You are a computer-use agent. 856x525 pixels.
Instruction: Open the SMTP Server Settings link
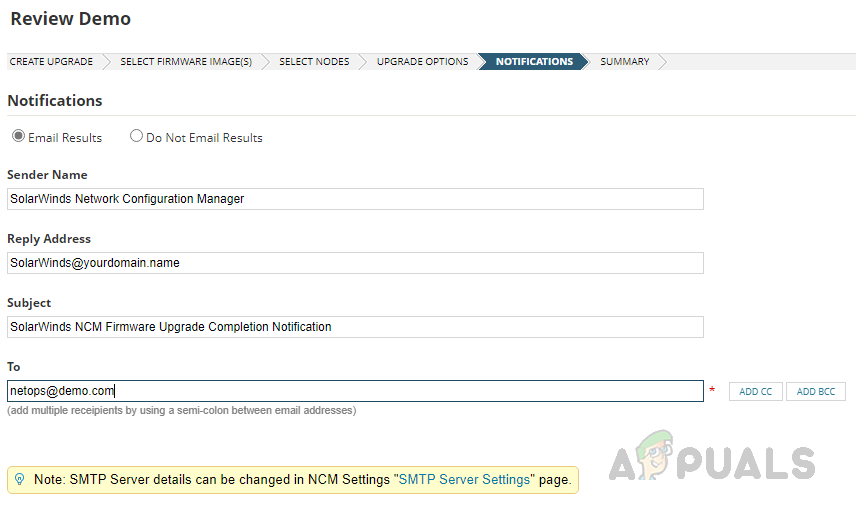tap(465, 480)
